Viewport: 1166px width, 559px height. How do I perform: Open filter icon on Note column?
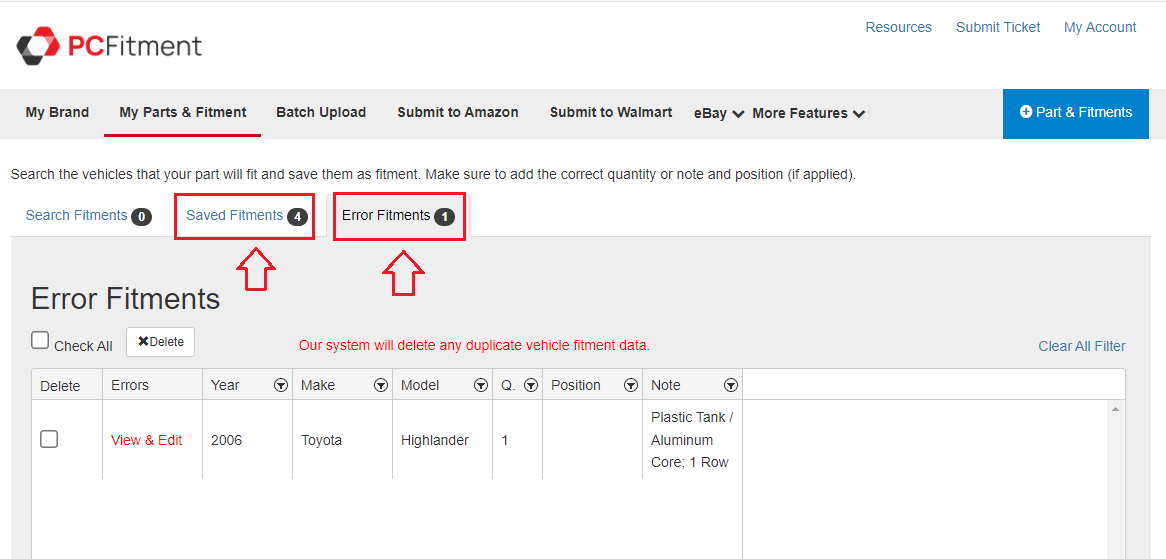click(730, 385)
